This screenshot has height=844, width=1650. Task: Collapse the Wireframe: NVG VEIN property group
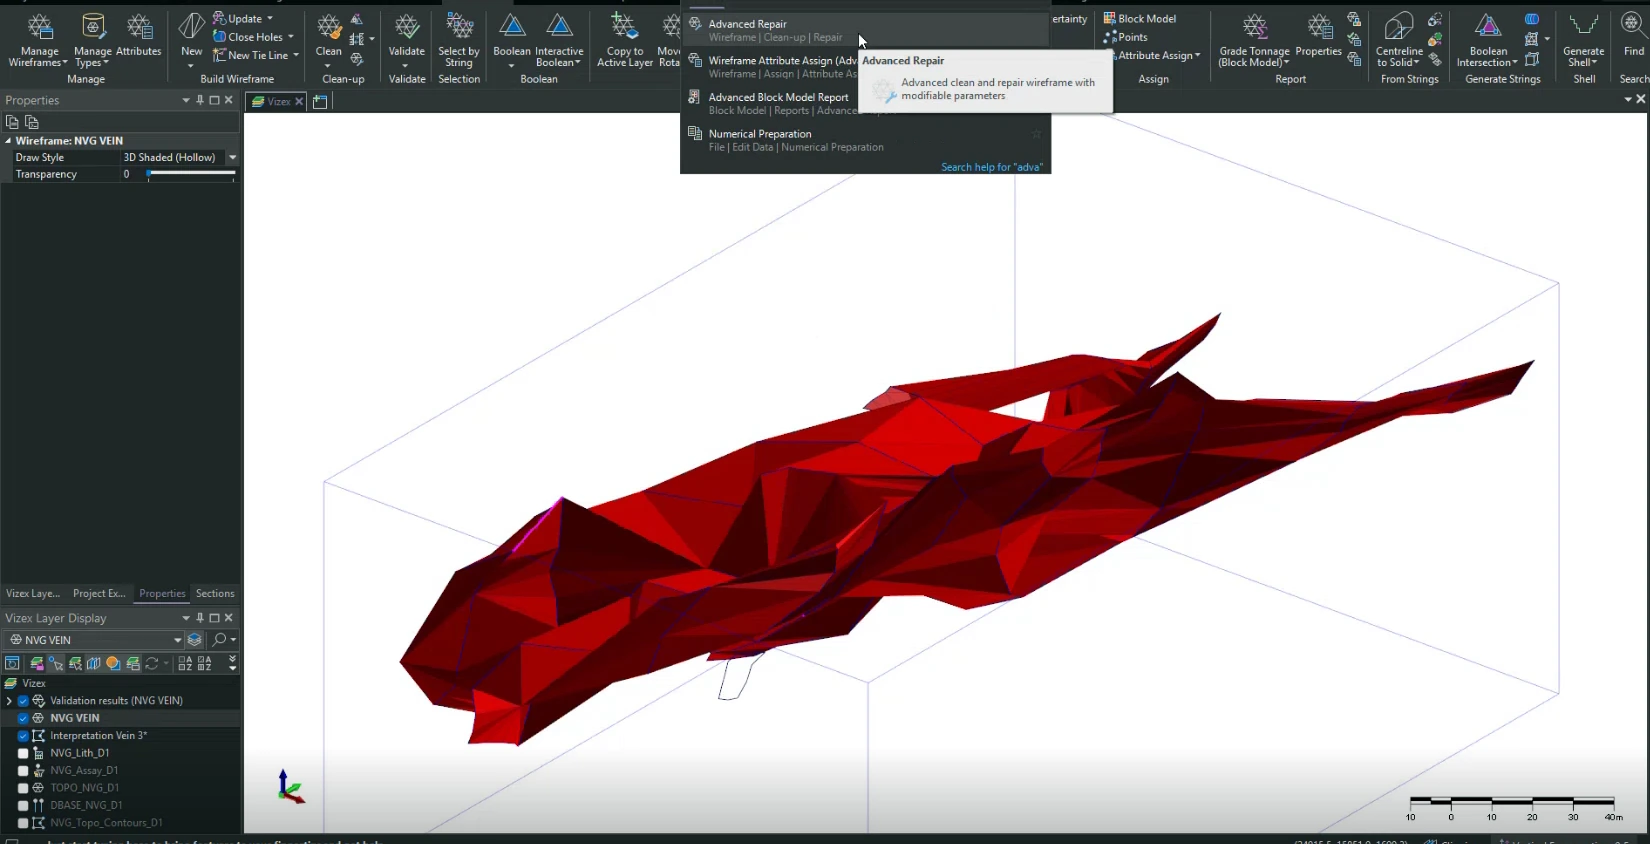[x=9, y=141]
